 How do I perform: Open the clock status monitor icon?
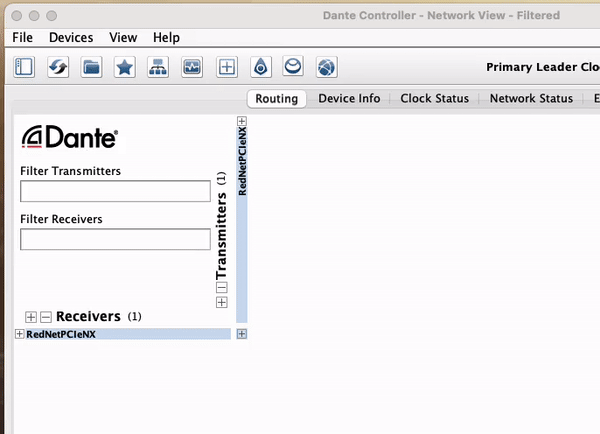point(192,67)
